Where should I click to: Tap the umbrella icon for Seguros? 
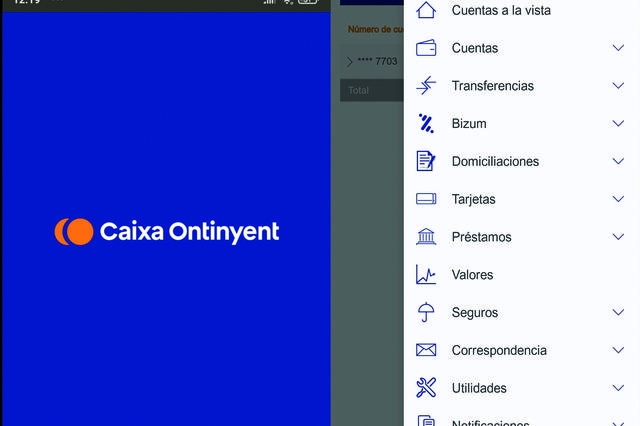tap(426, 312)
